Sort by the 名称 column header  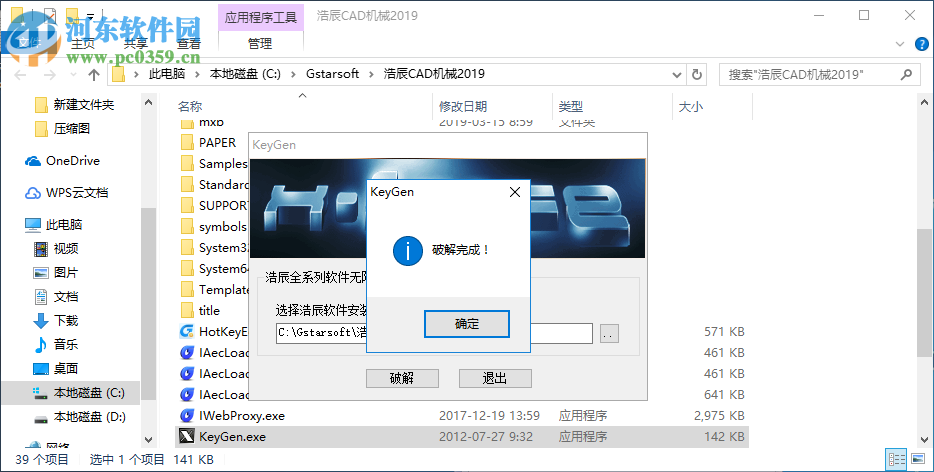[190, 107]
